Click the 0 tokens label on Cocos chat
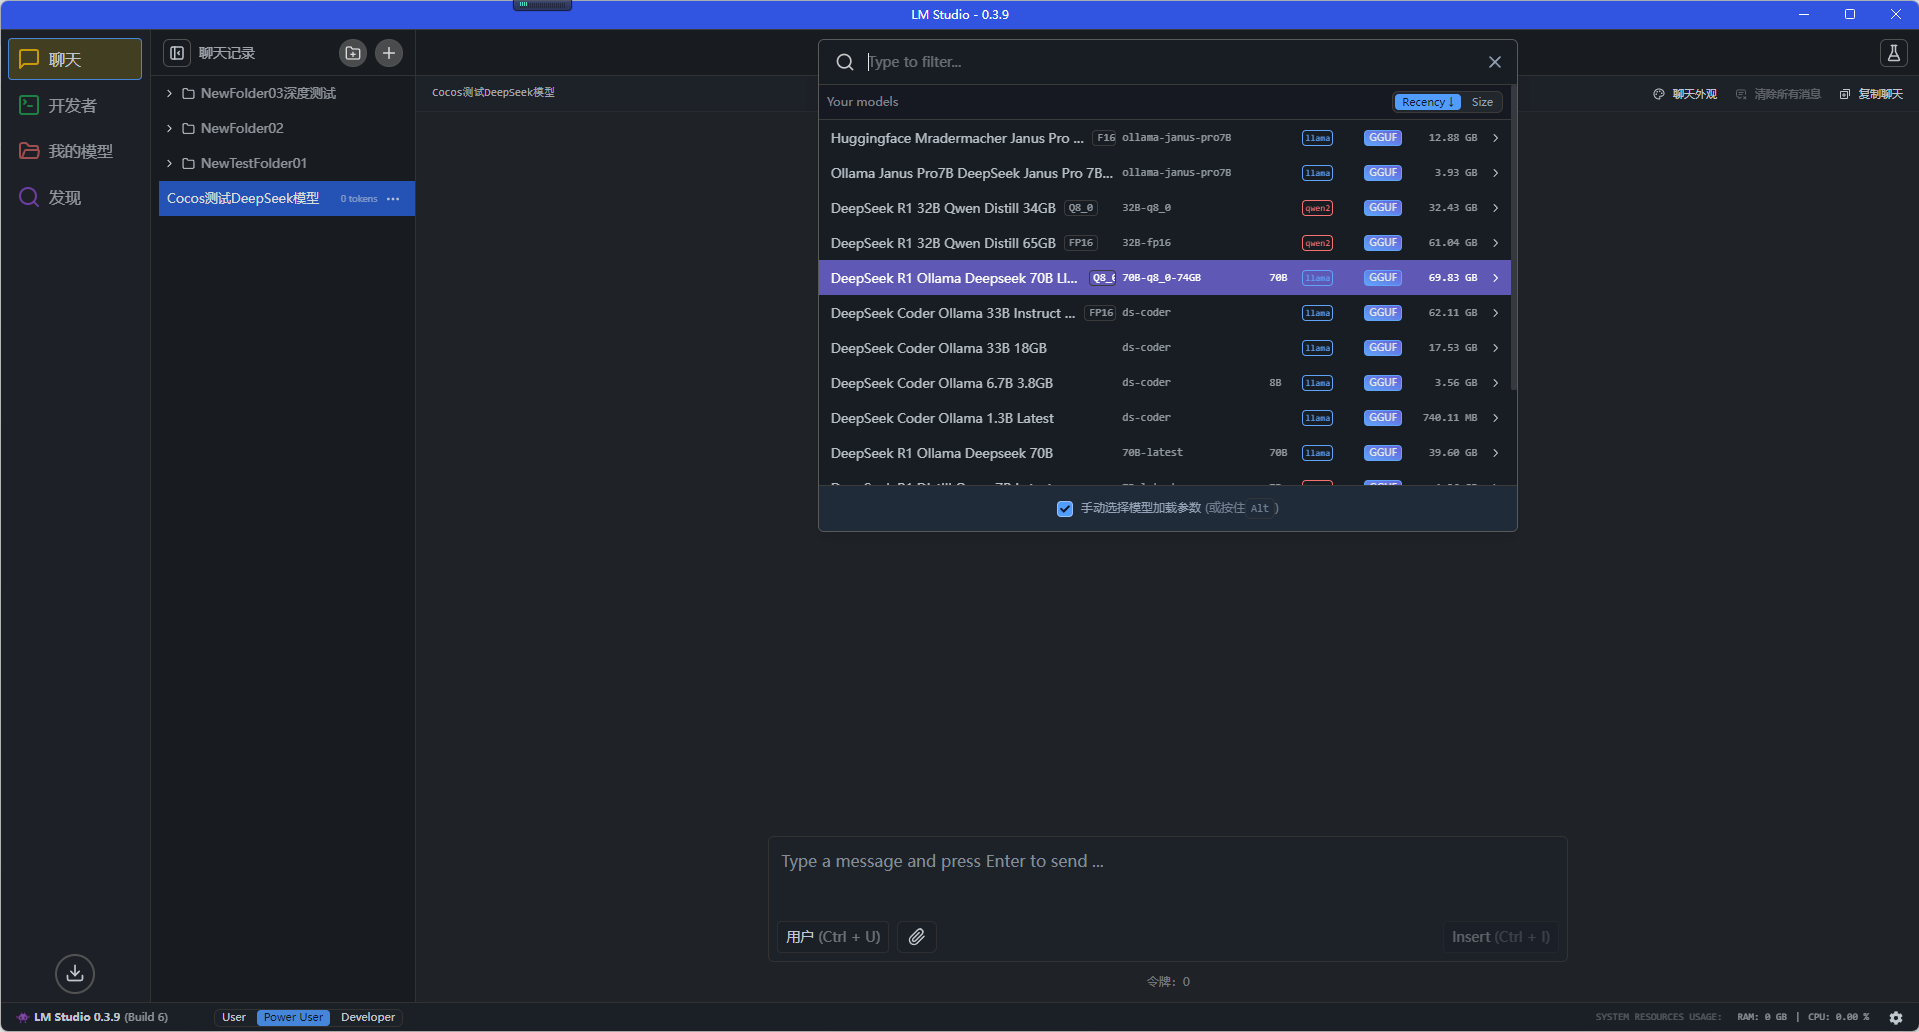This screenshot has height=1032, width=1919. 359,199
